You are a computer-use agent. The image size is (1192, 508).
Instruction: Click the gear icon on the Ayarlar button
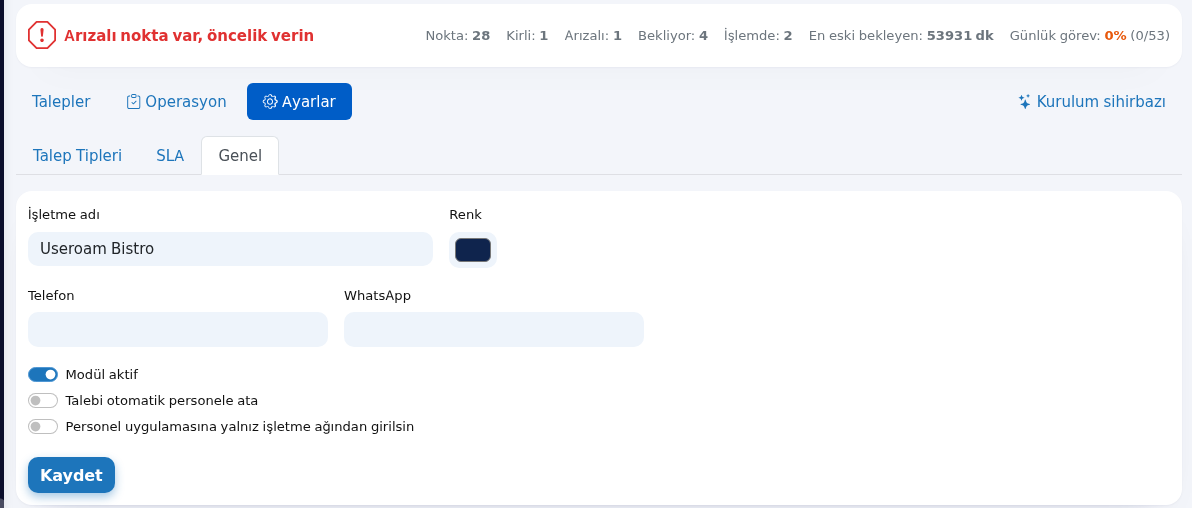(269, 102)
